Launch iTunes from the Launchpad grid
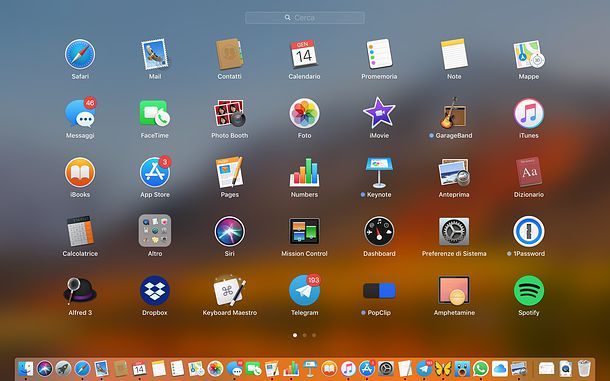 [529, 113]
